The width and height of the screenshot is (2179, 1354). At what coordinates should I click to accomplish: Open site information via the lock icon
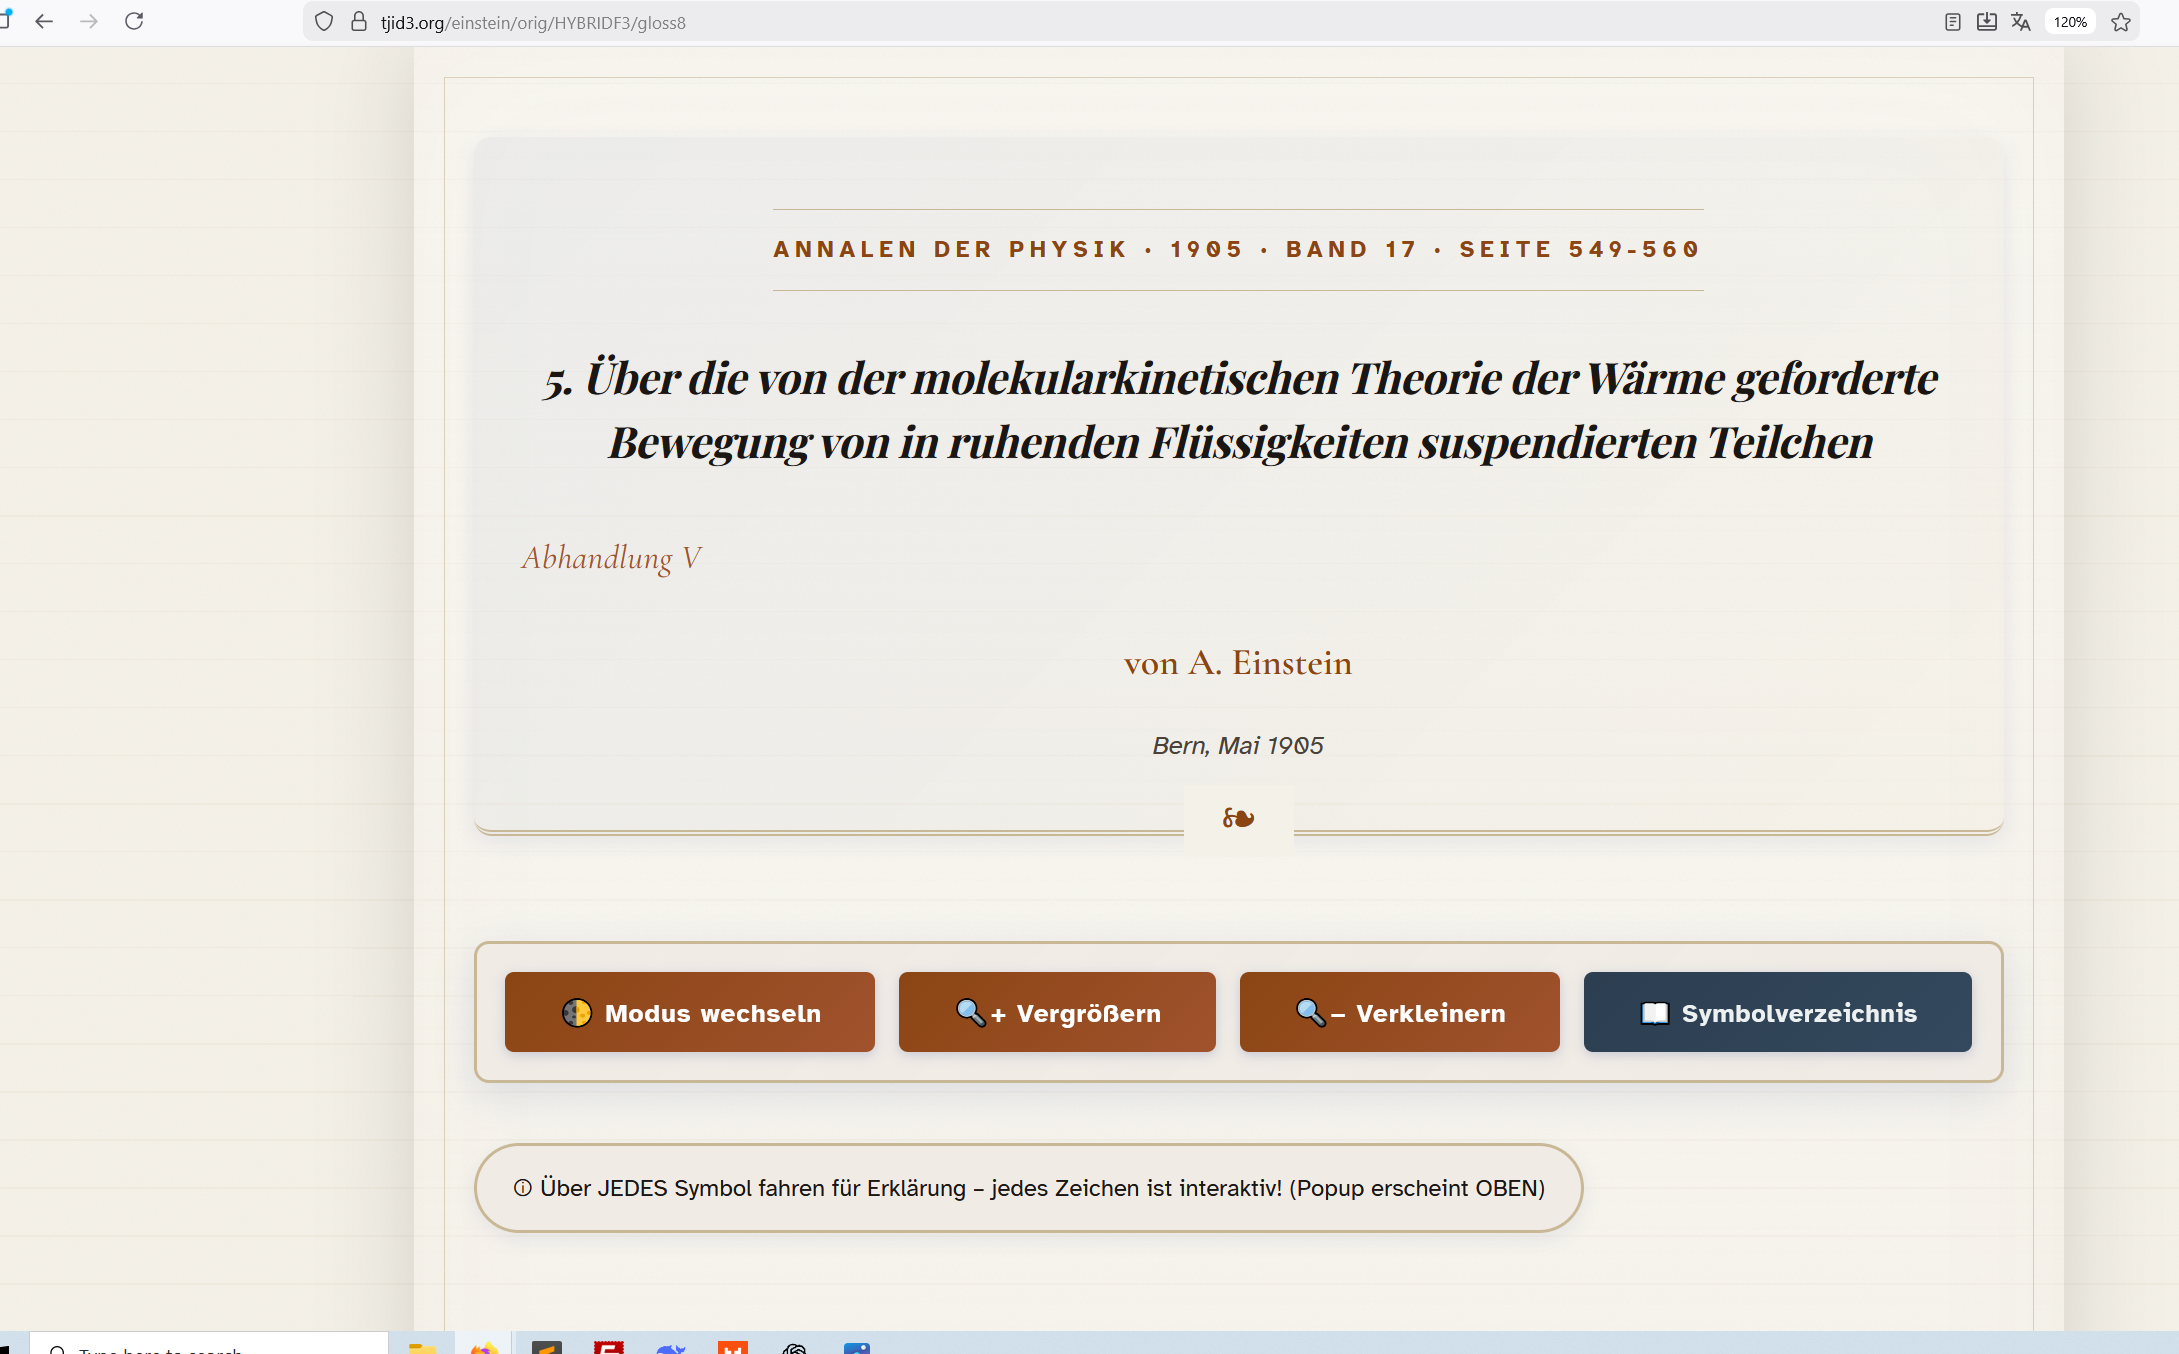pos(357,21)
